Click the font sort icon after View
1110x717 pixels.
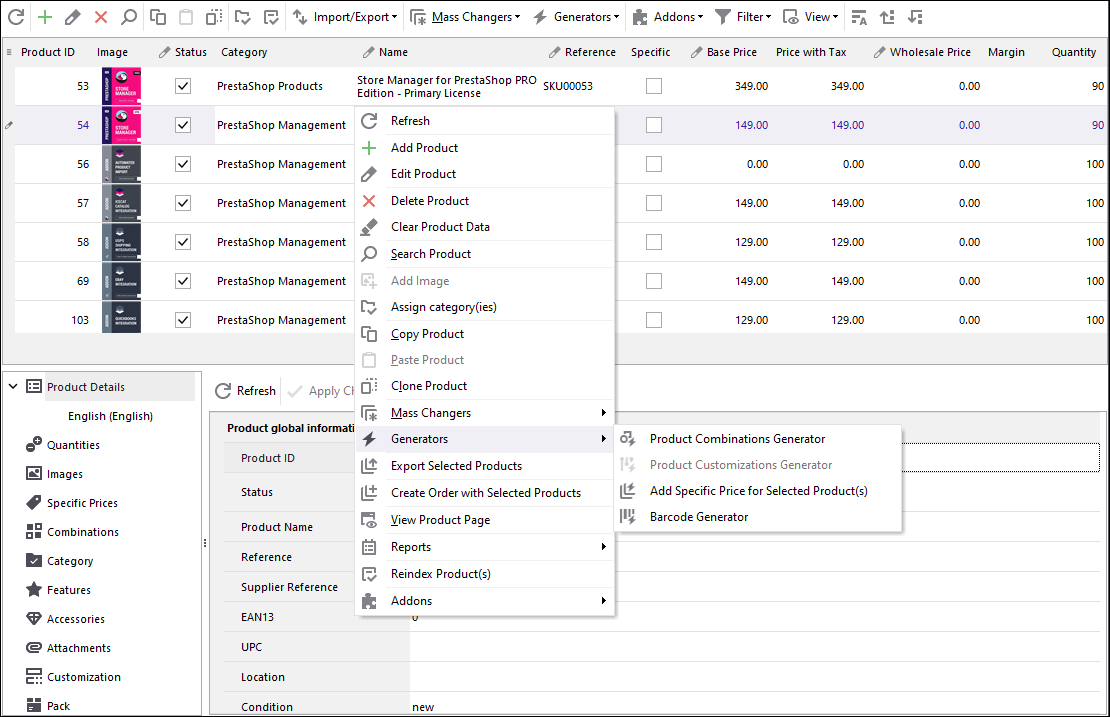859,17
